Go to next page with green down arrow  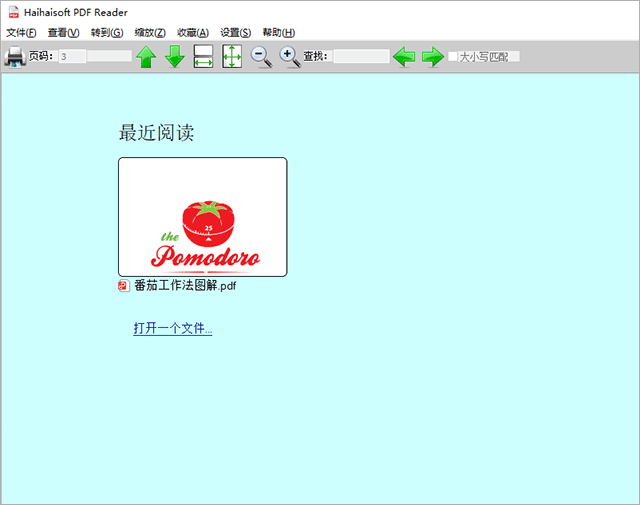tap(175, 56)
